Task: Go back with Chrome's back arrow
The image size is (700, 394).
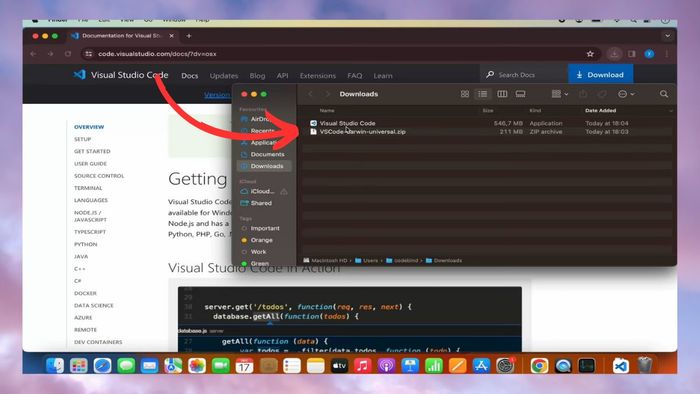Action: 33,54
